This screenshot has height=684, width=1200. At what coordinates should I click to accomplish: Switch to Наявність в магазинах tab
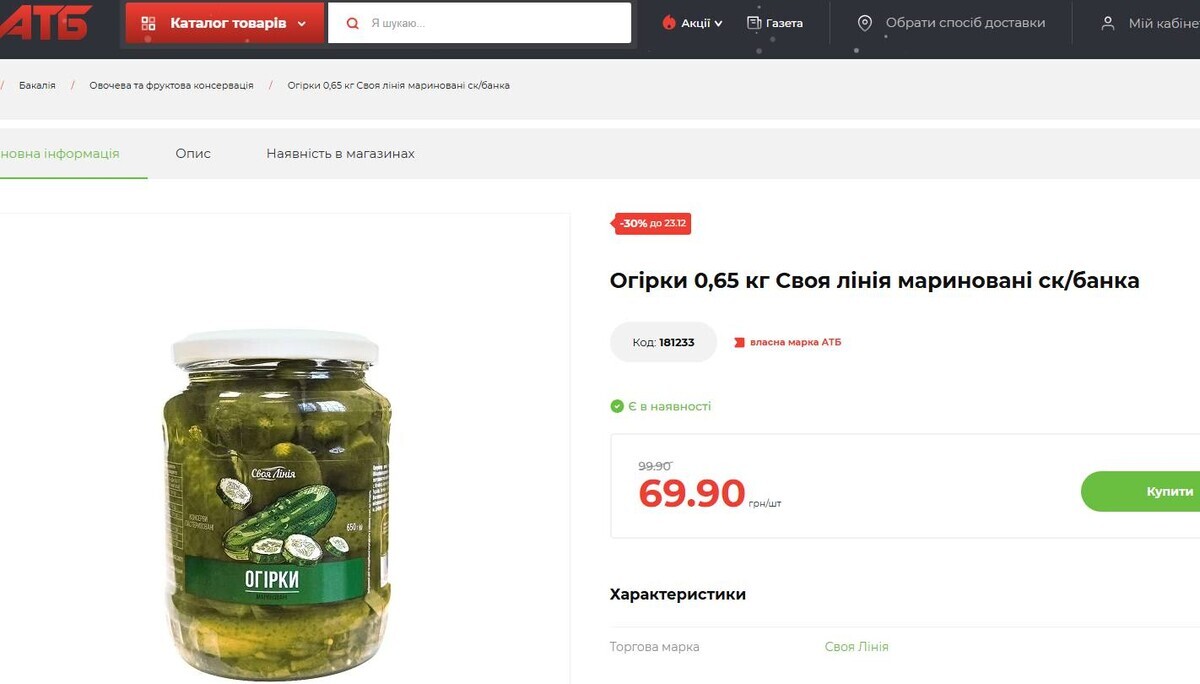click(340, 153)
